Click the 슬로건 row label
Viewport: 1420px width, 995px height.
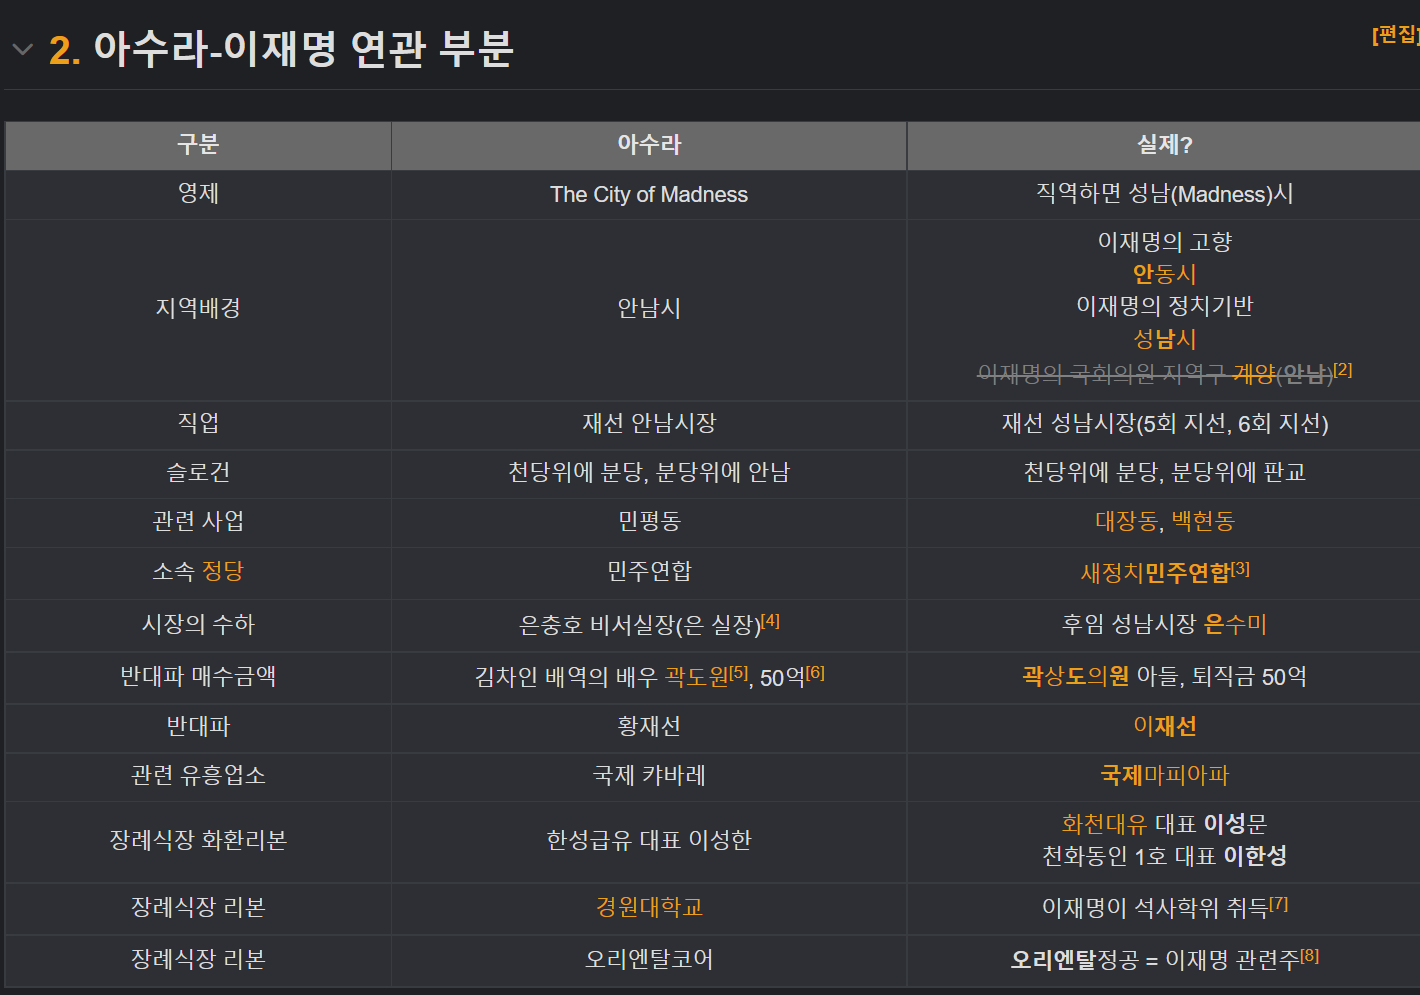click(198, 472)
